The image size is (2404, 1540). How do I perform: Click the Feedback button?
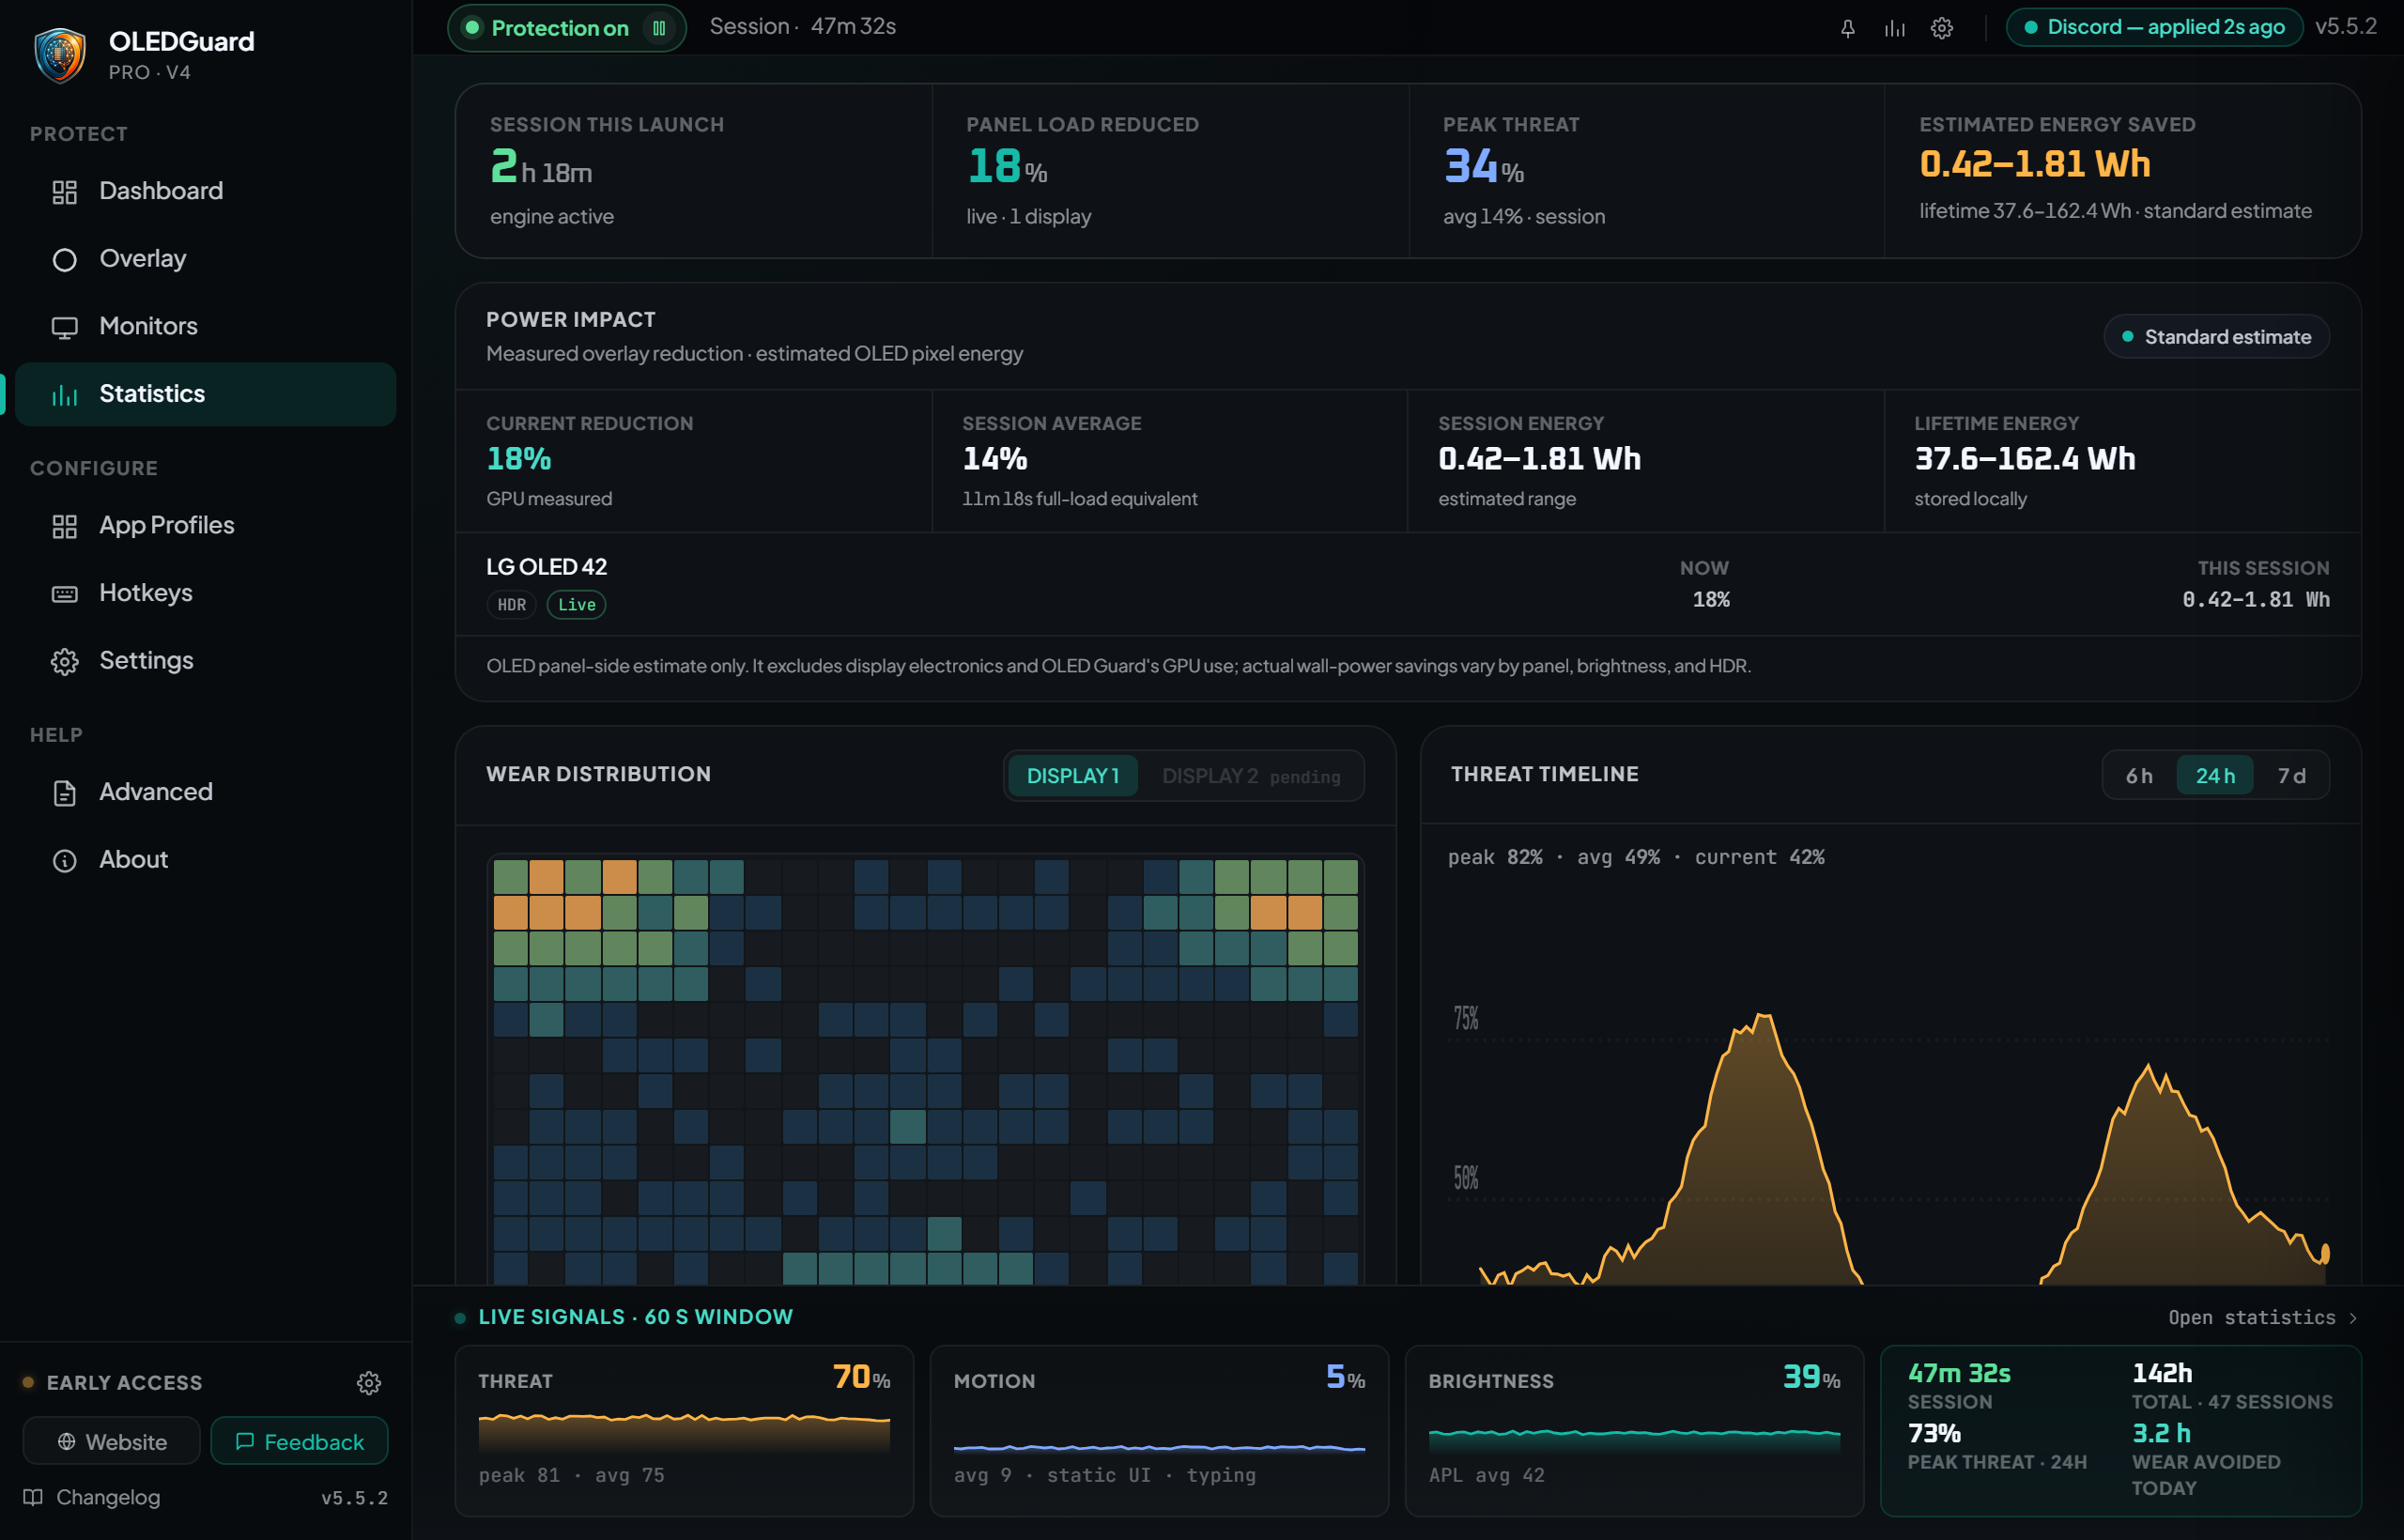299,1441
